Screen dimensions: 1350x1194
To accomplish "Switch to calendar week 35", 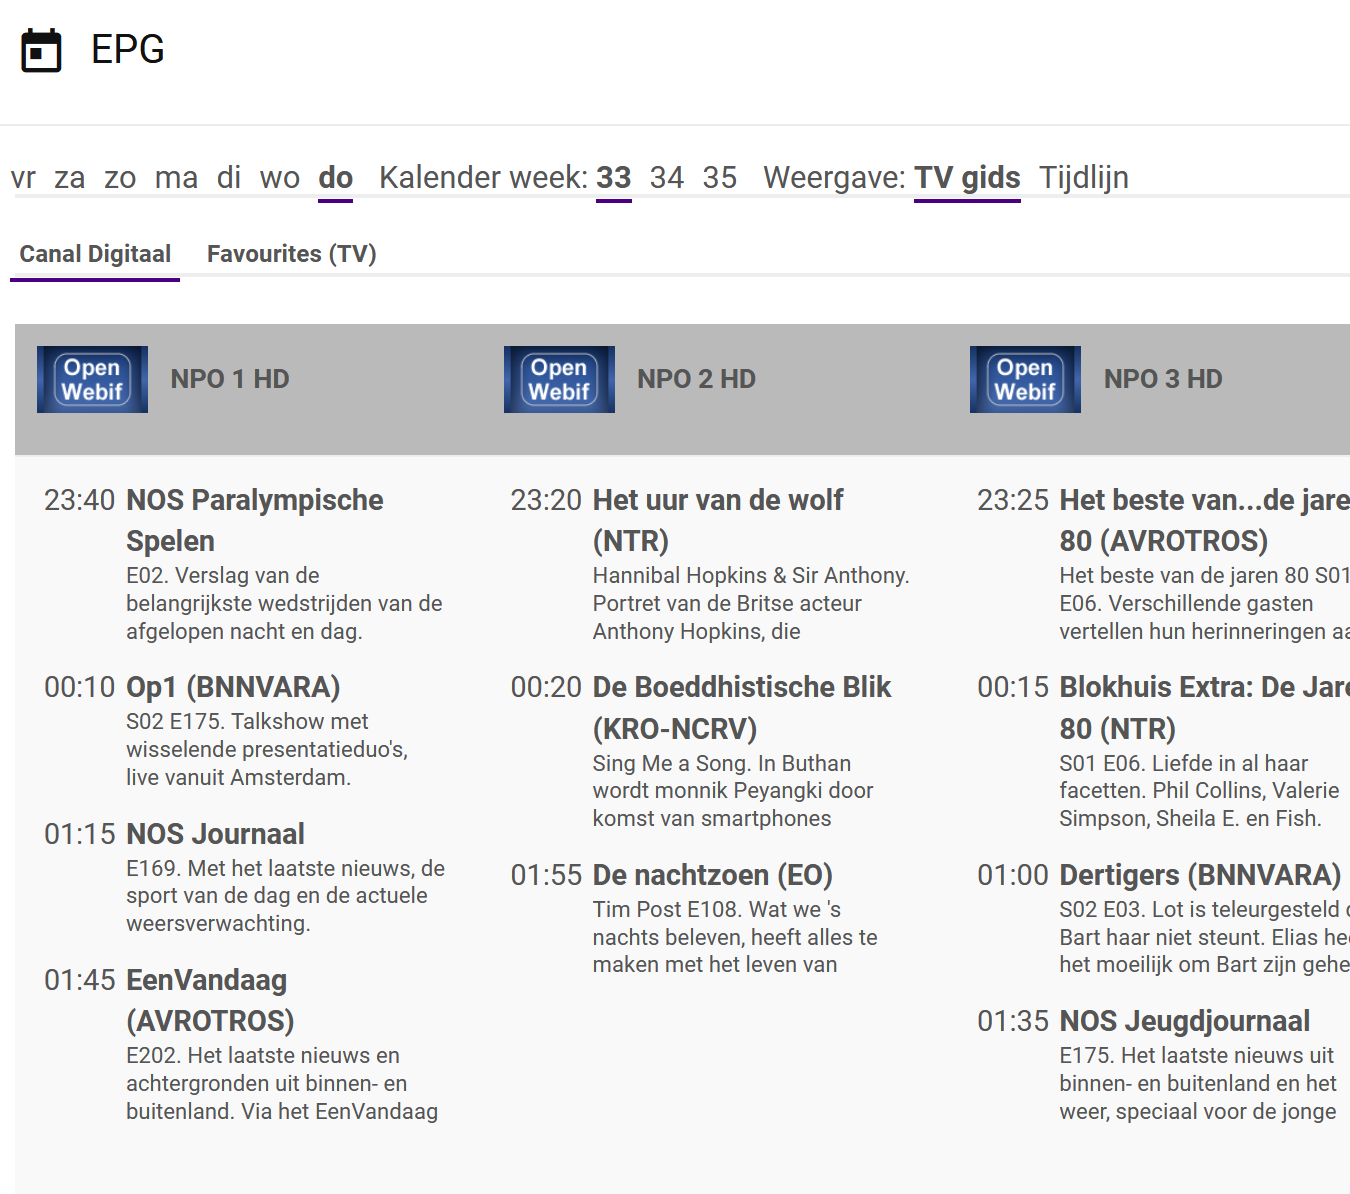I will pos(720,178).
